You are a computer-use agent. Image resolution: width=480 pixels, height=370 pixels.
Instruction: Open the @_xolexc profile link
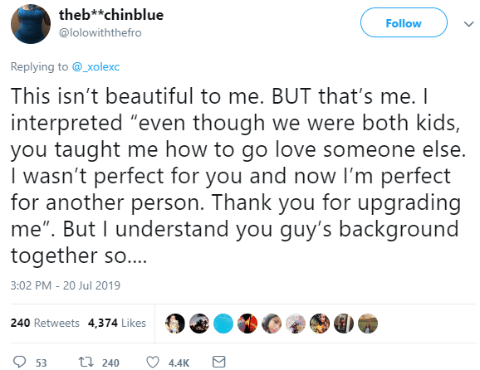96,67
